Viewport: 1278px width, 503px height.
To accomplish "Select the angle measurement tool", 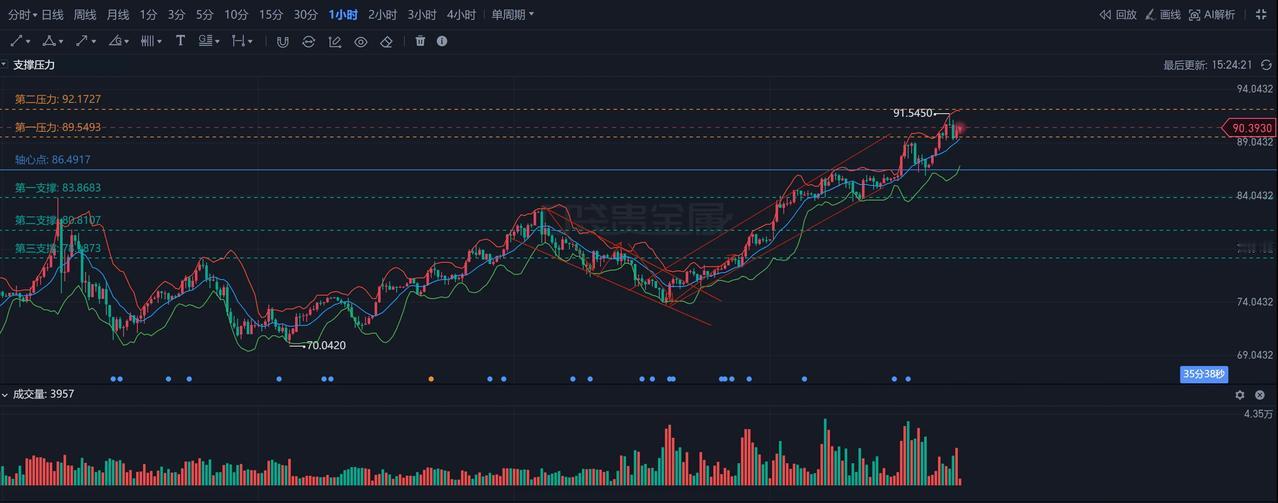I will coord(115,41).
